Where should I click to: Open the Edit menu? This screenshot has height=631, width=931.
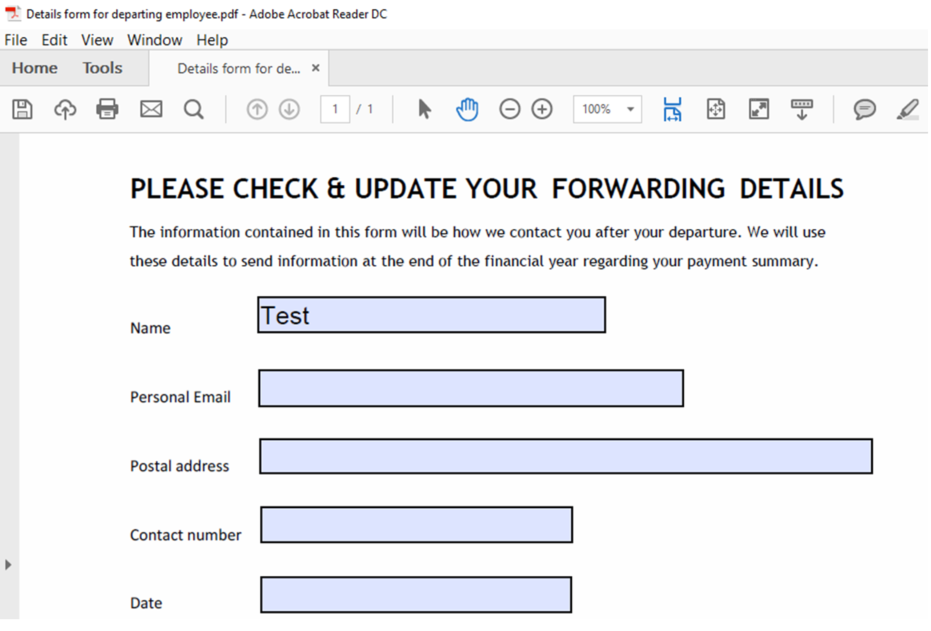54,40
